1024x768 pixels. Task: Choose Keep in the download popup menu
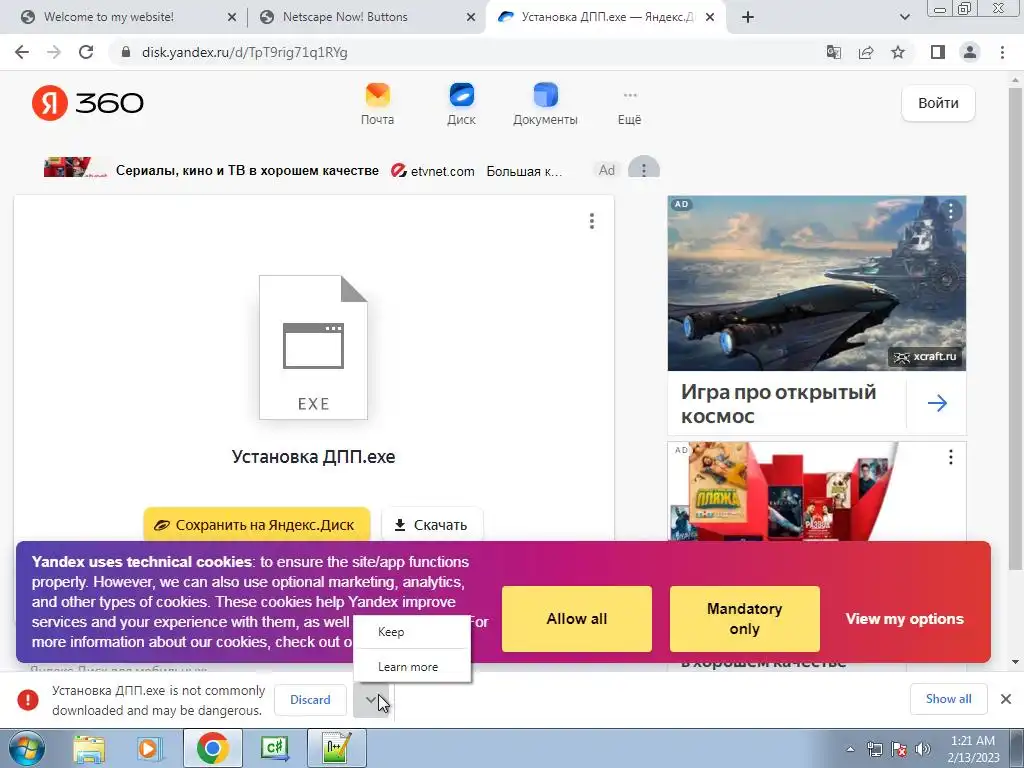(411, 632)
